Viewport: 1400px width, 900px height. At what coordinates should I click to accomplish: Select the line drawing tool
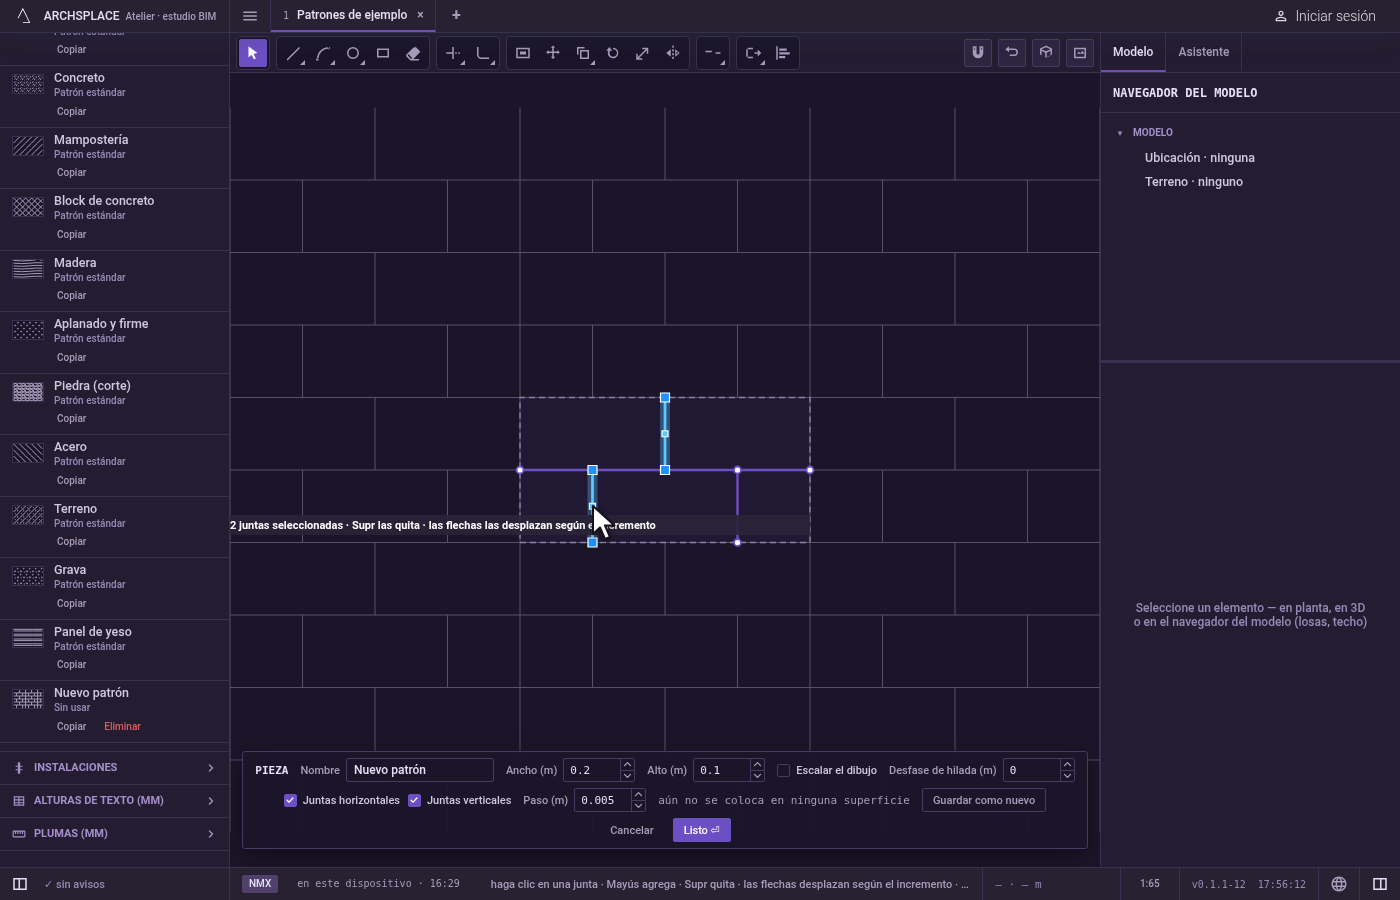pos(293,53)
